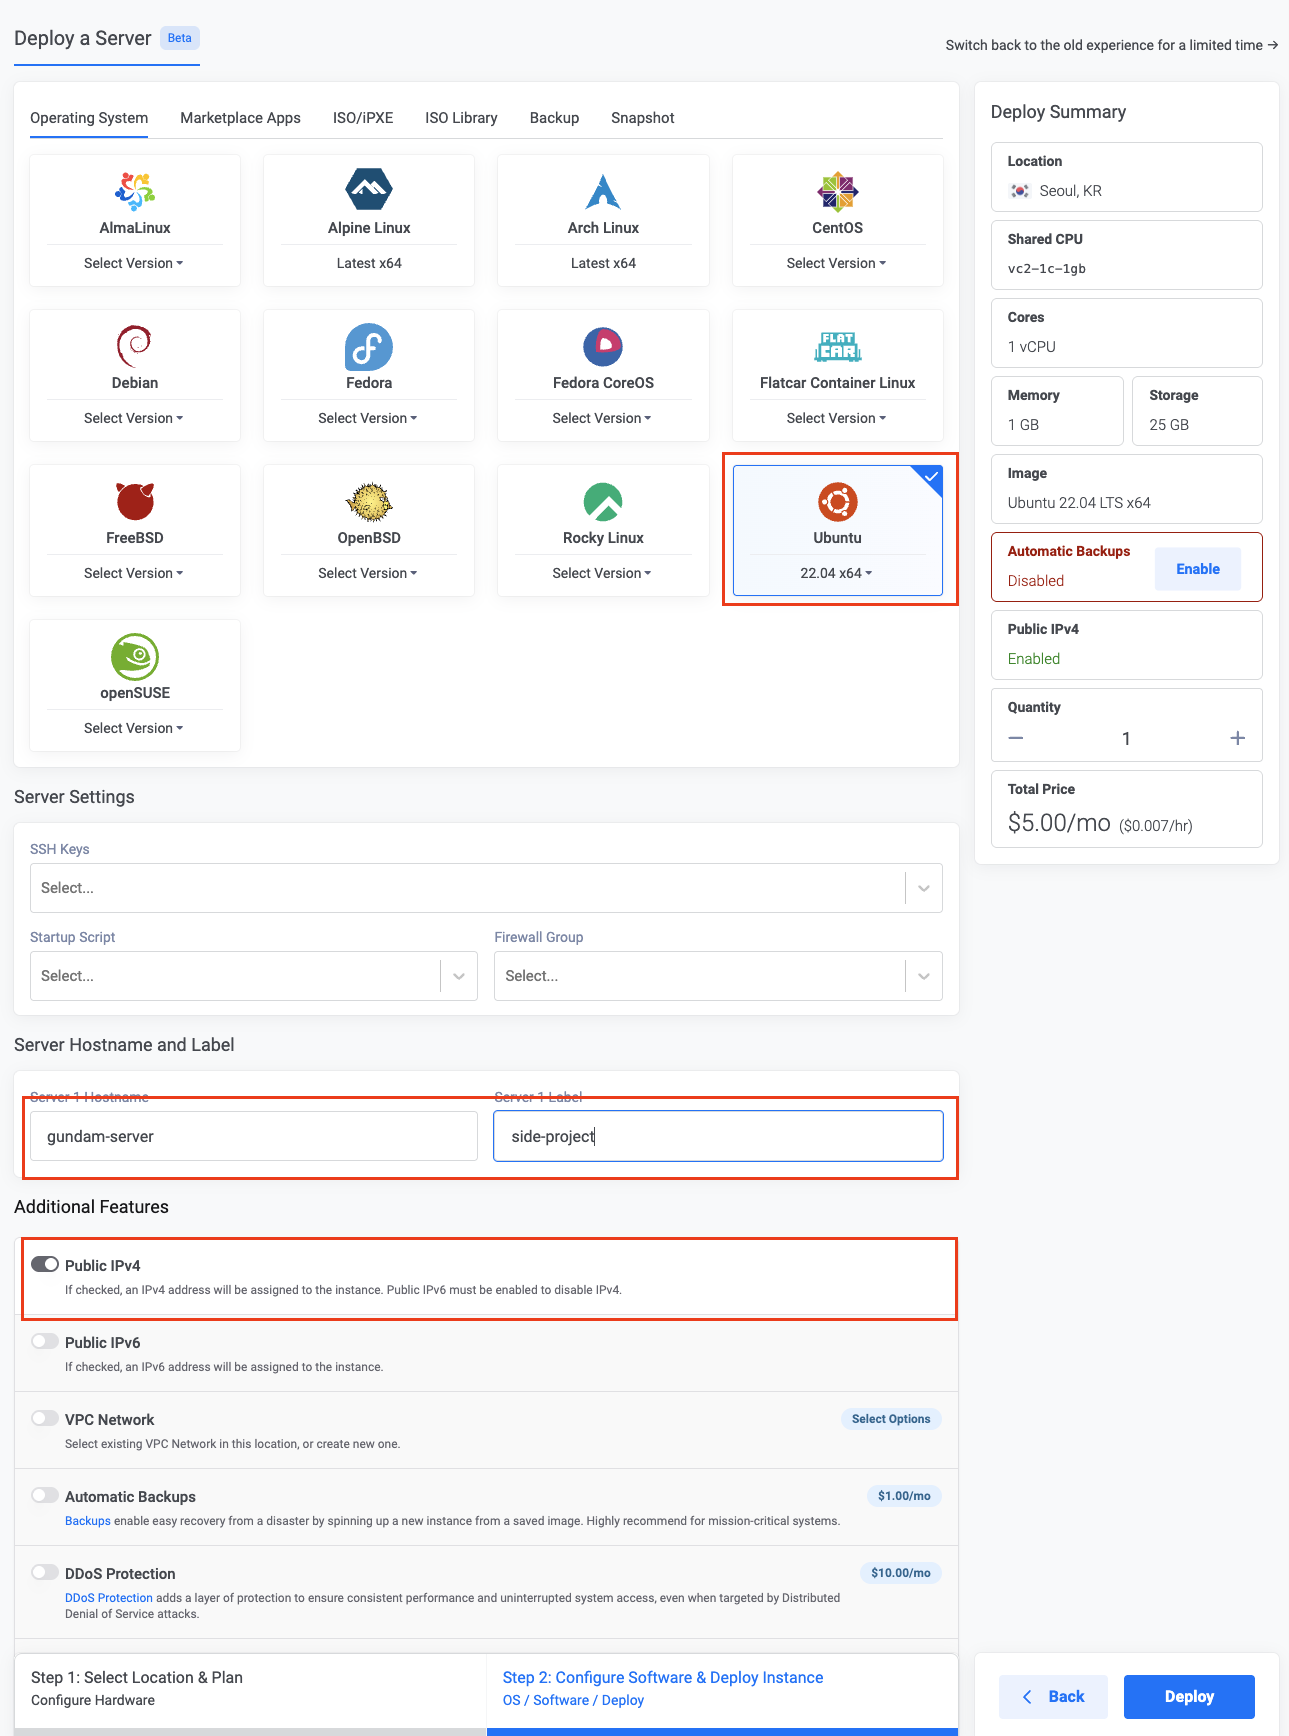Select the Flatcar Container Linux logo
Viewport: 1289px width, 1736px height.
pos(838,347)
